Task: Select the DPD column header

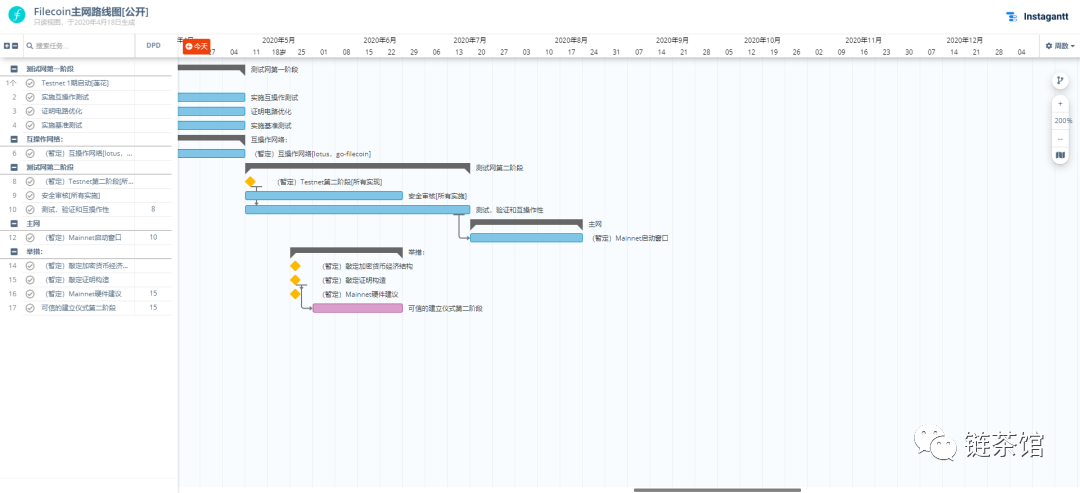Action: [x=153, y=46]
